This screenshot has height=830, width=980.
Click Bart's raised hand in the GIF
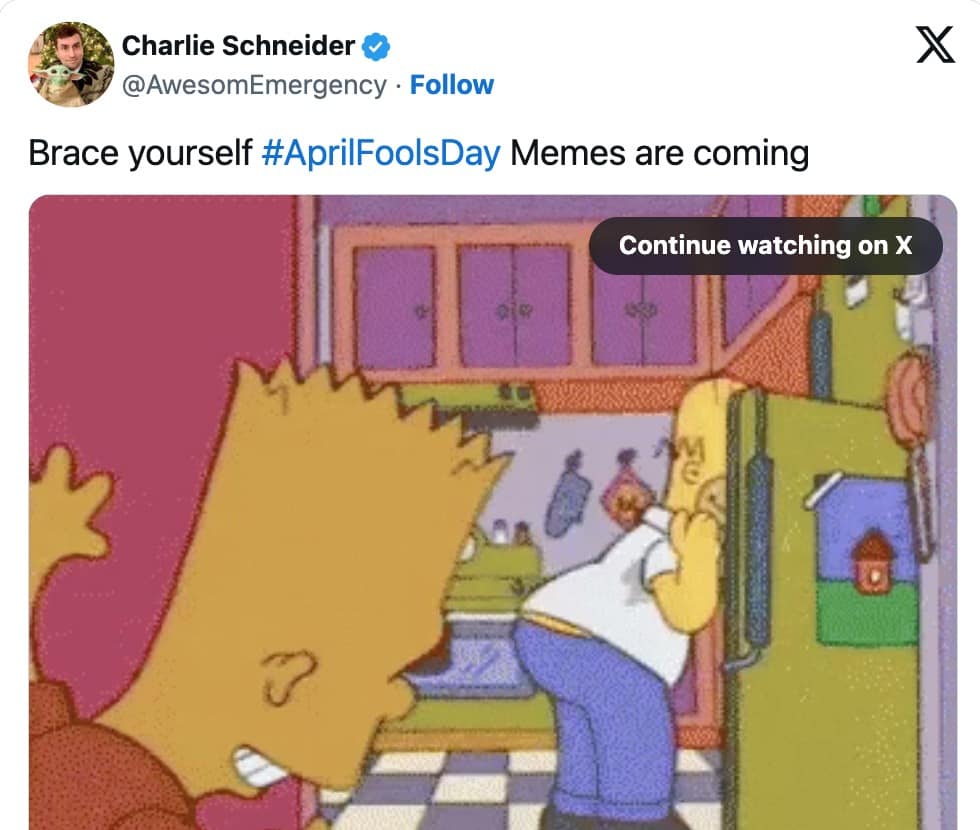point(69,506)
